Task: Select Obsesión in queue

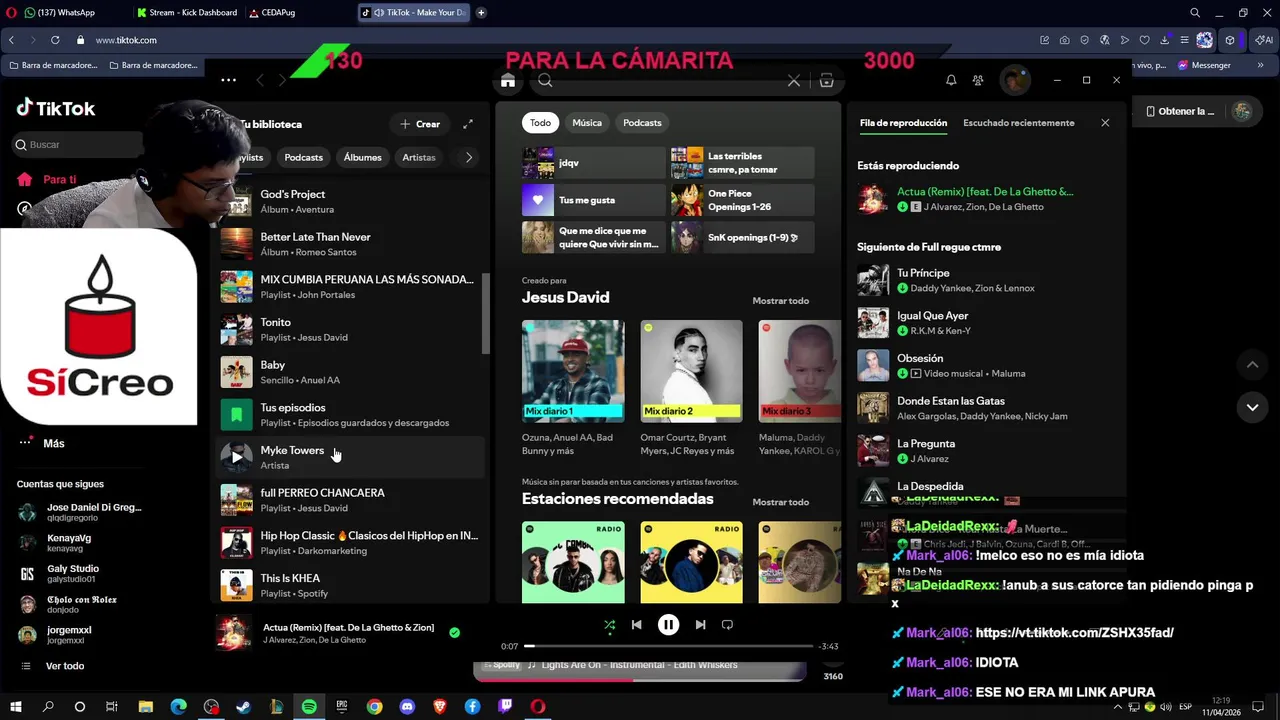Action: (985, 365)
